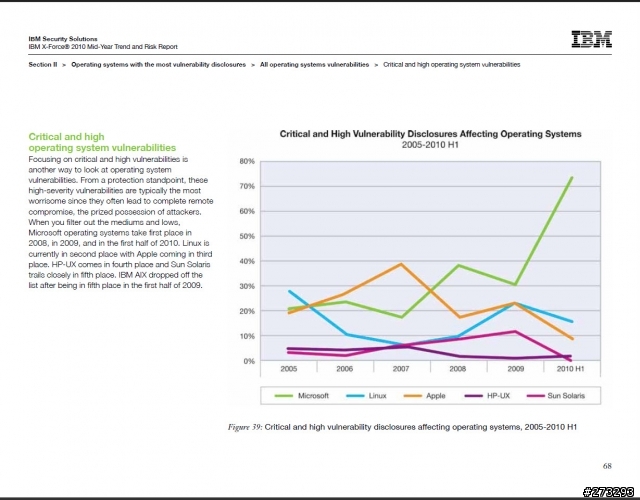Select Critical and high operating system vulnerabilities breadcrumb

451,64
